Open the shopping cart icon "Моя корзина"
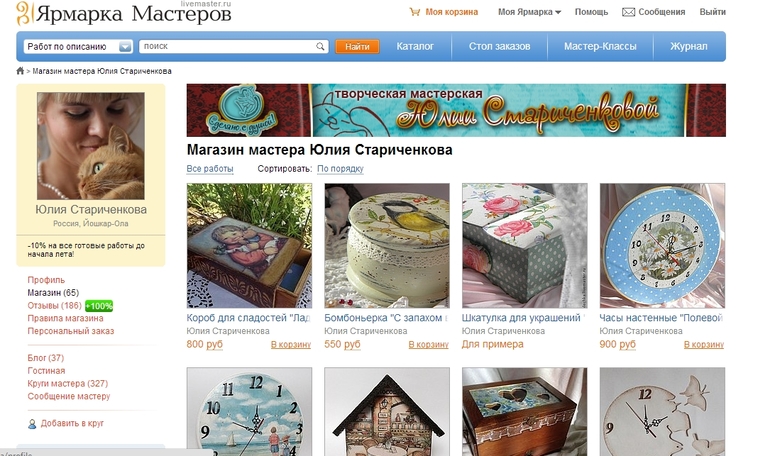Viewport: 770px width, 456px height. click(x=415, y=12)
